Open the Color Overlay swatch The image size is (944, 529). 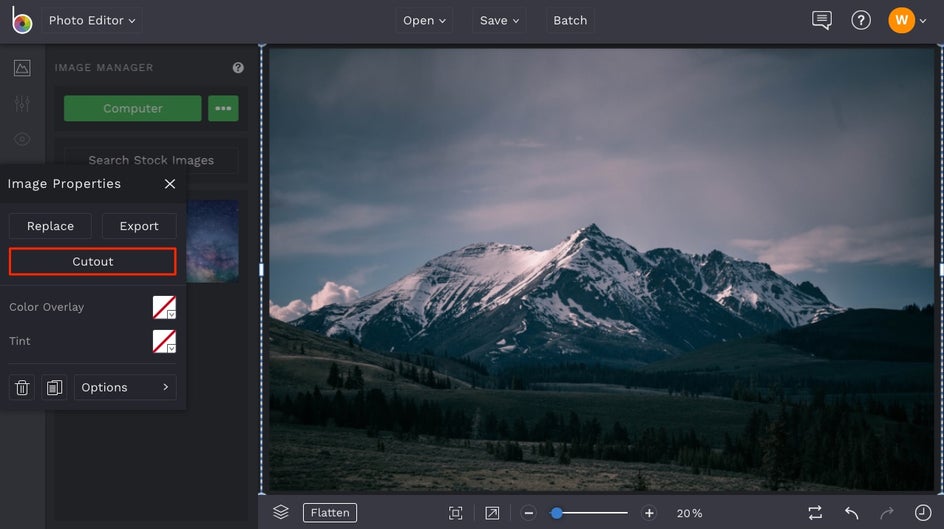164,307
